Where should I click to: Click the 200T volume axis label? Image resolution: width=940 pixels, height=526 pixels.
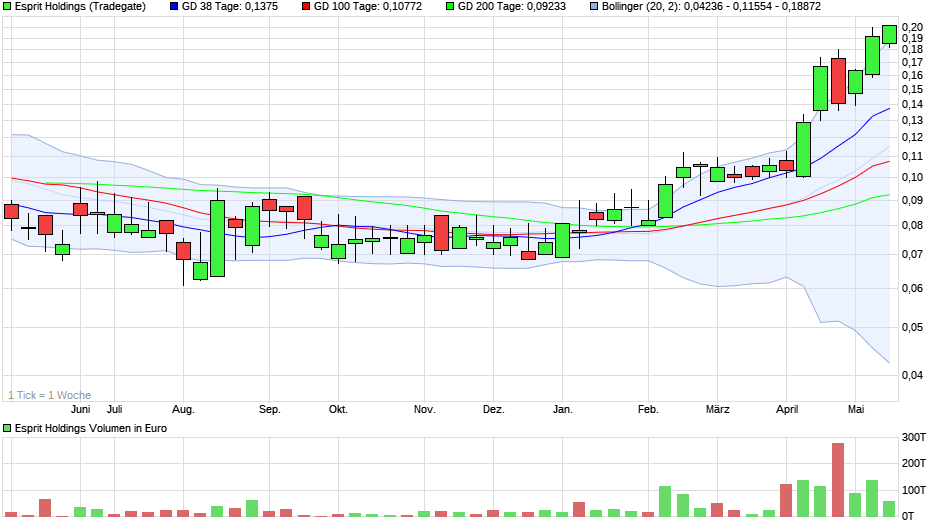click(914, 463)
